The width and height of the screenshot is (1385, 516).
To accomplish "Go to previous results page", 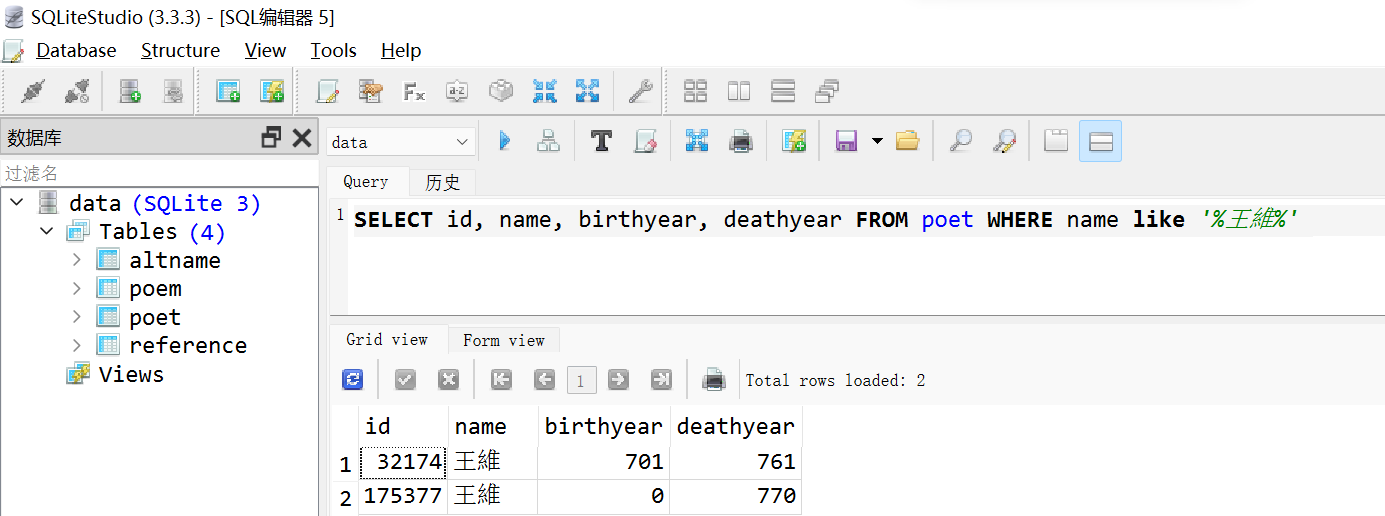I will tap(544, 380).
